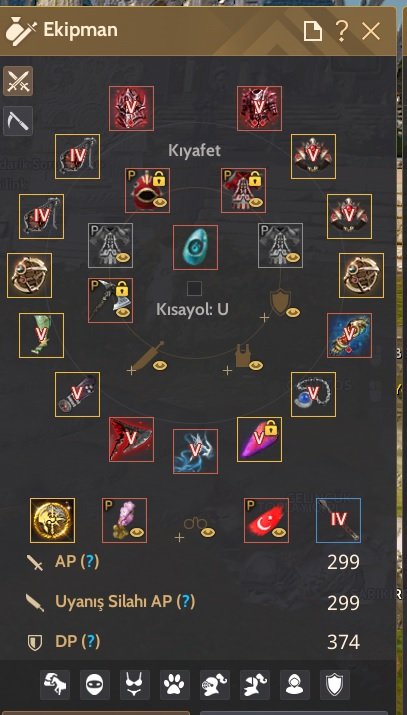
Task: Click help mark next to Uyanış Silahı AP
Action: (186, 602)
